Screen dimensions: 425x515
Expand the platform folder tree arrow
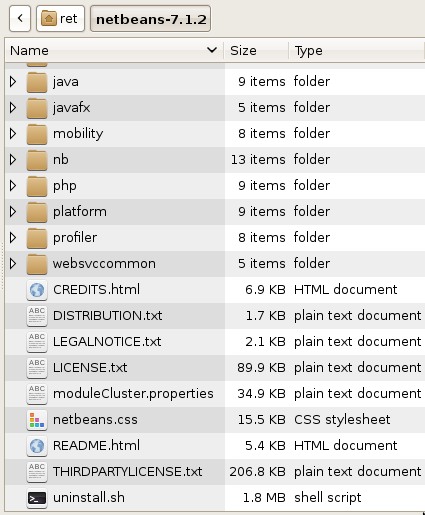tap(13, 212)
